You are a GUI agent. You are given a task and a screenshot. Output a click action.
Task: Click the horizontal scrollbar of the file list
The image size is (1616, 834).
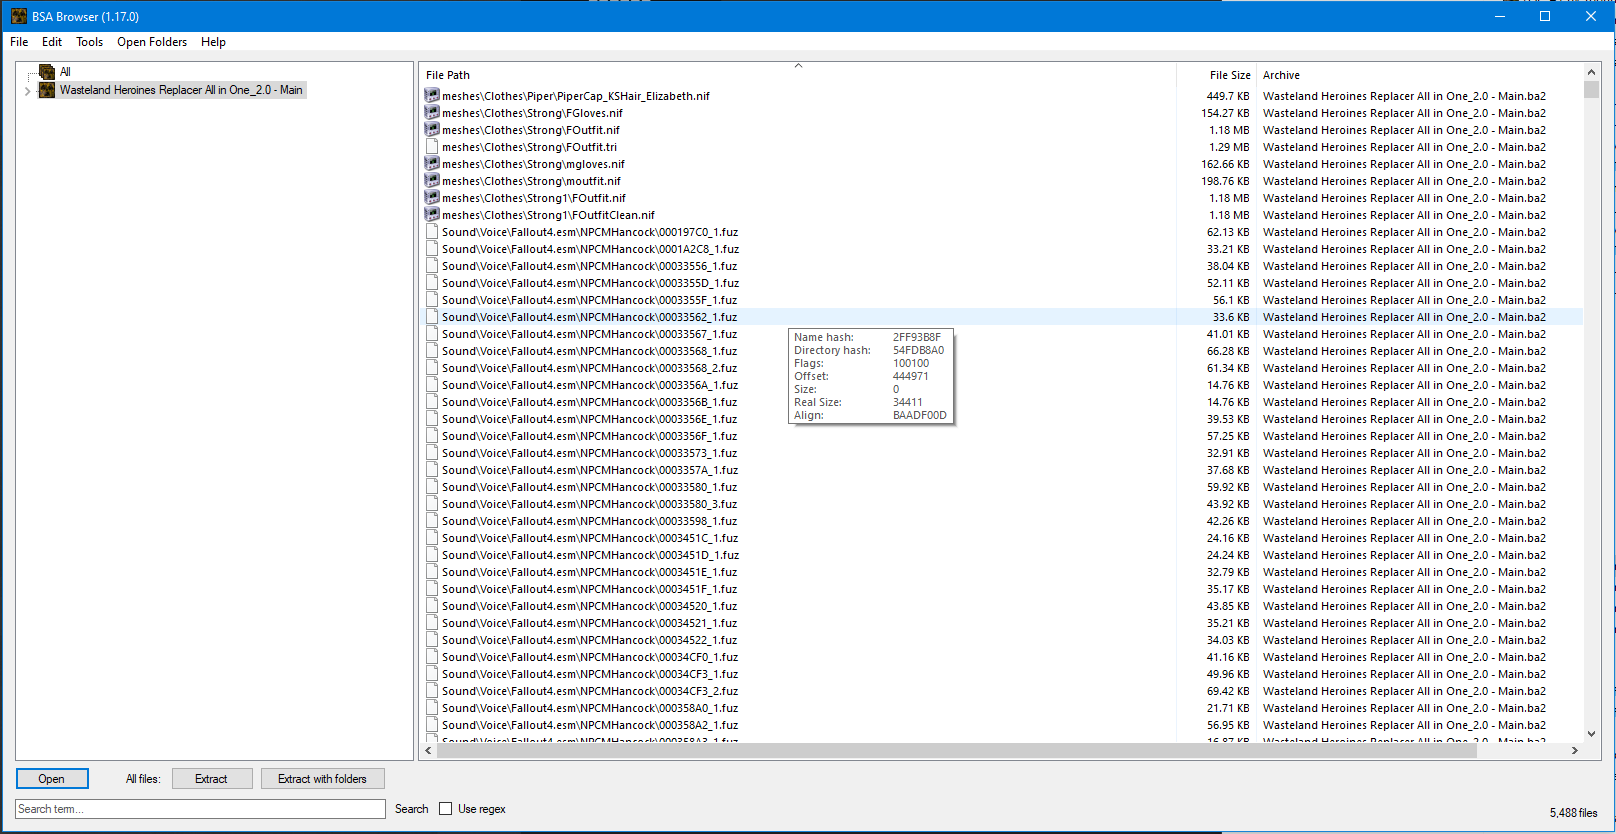[950, 750]
